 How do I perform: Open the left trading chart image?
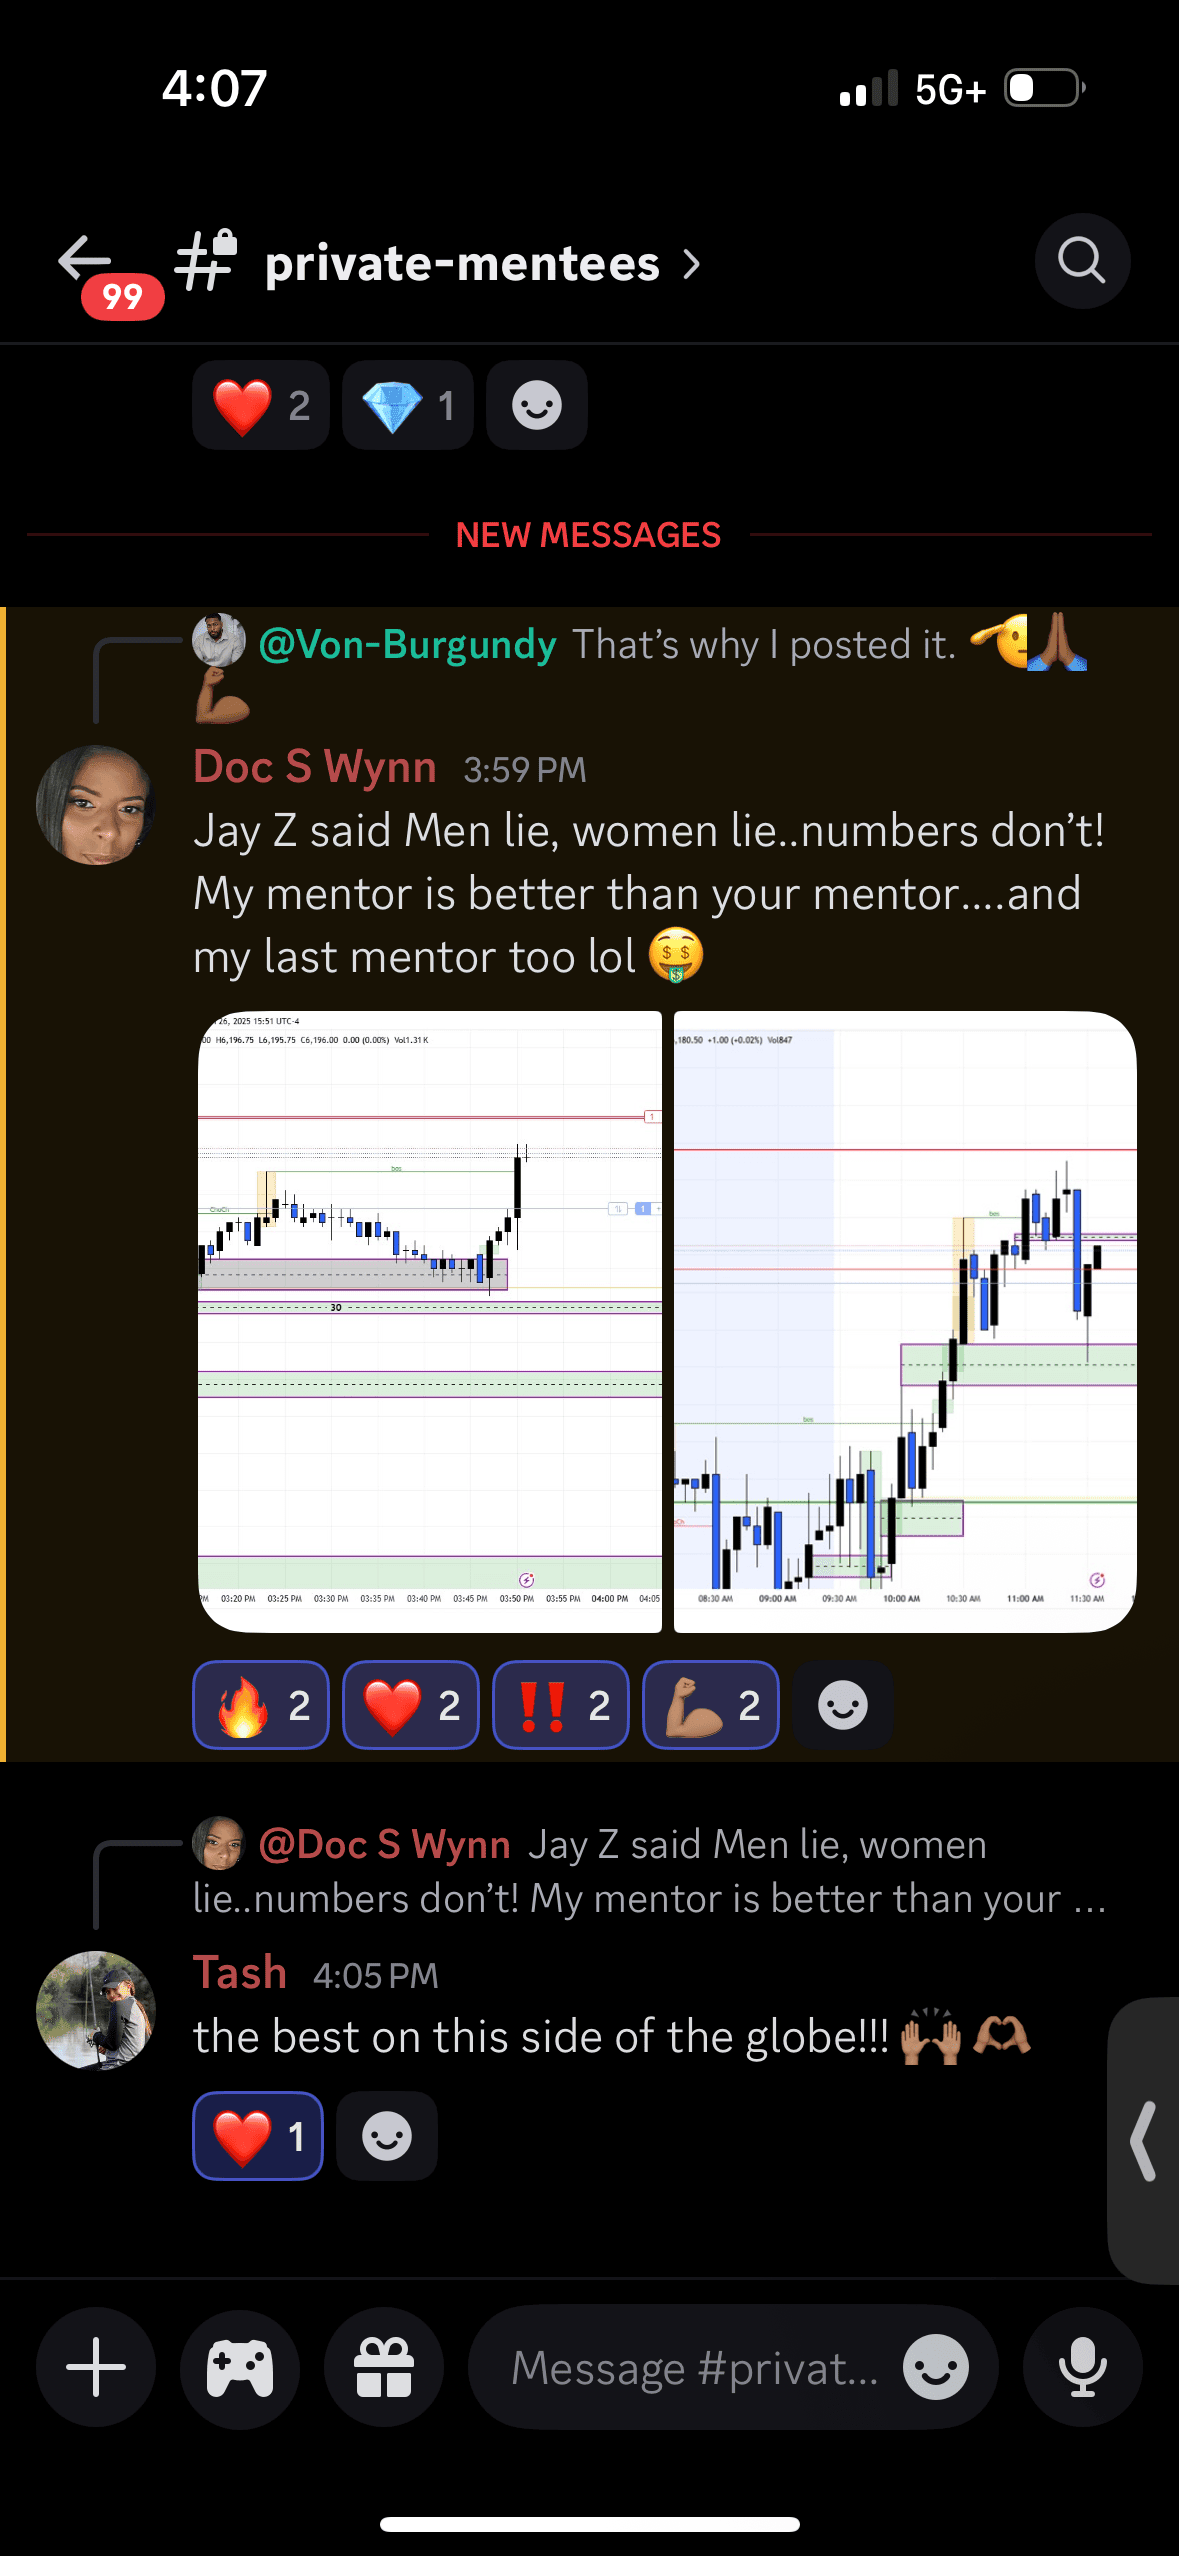tap(430, 1321)
